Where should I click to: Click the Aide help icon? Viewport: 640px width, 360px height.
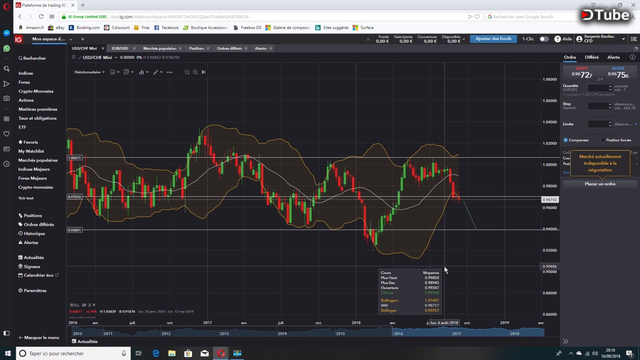(x=558, y=39)
